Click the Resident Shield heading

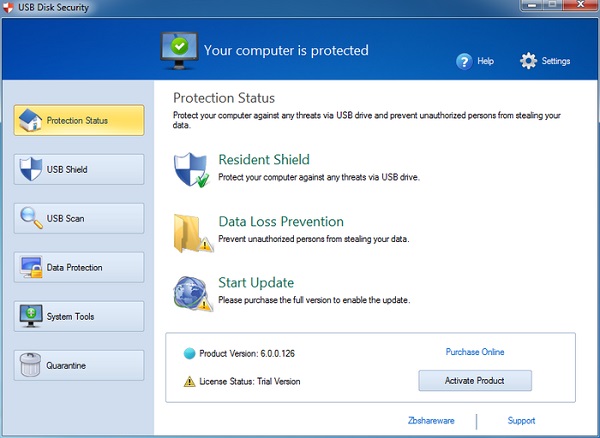coord(264,160)
